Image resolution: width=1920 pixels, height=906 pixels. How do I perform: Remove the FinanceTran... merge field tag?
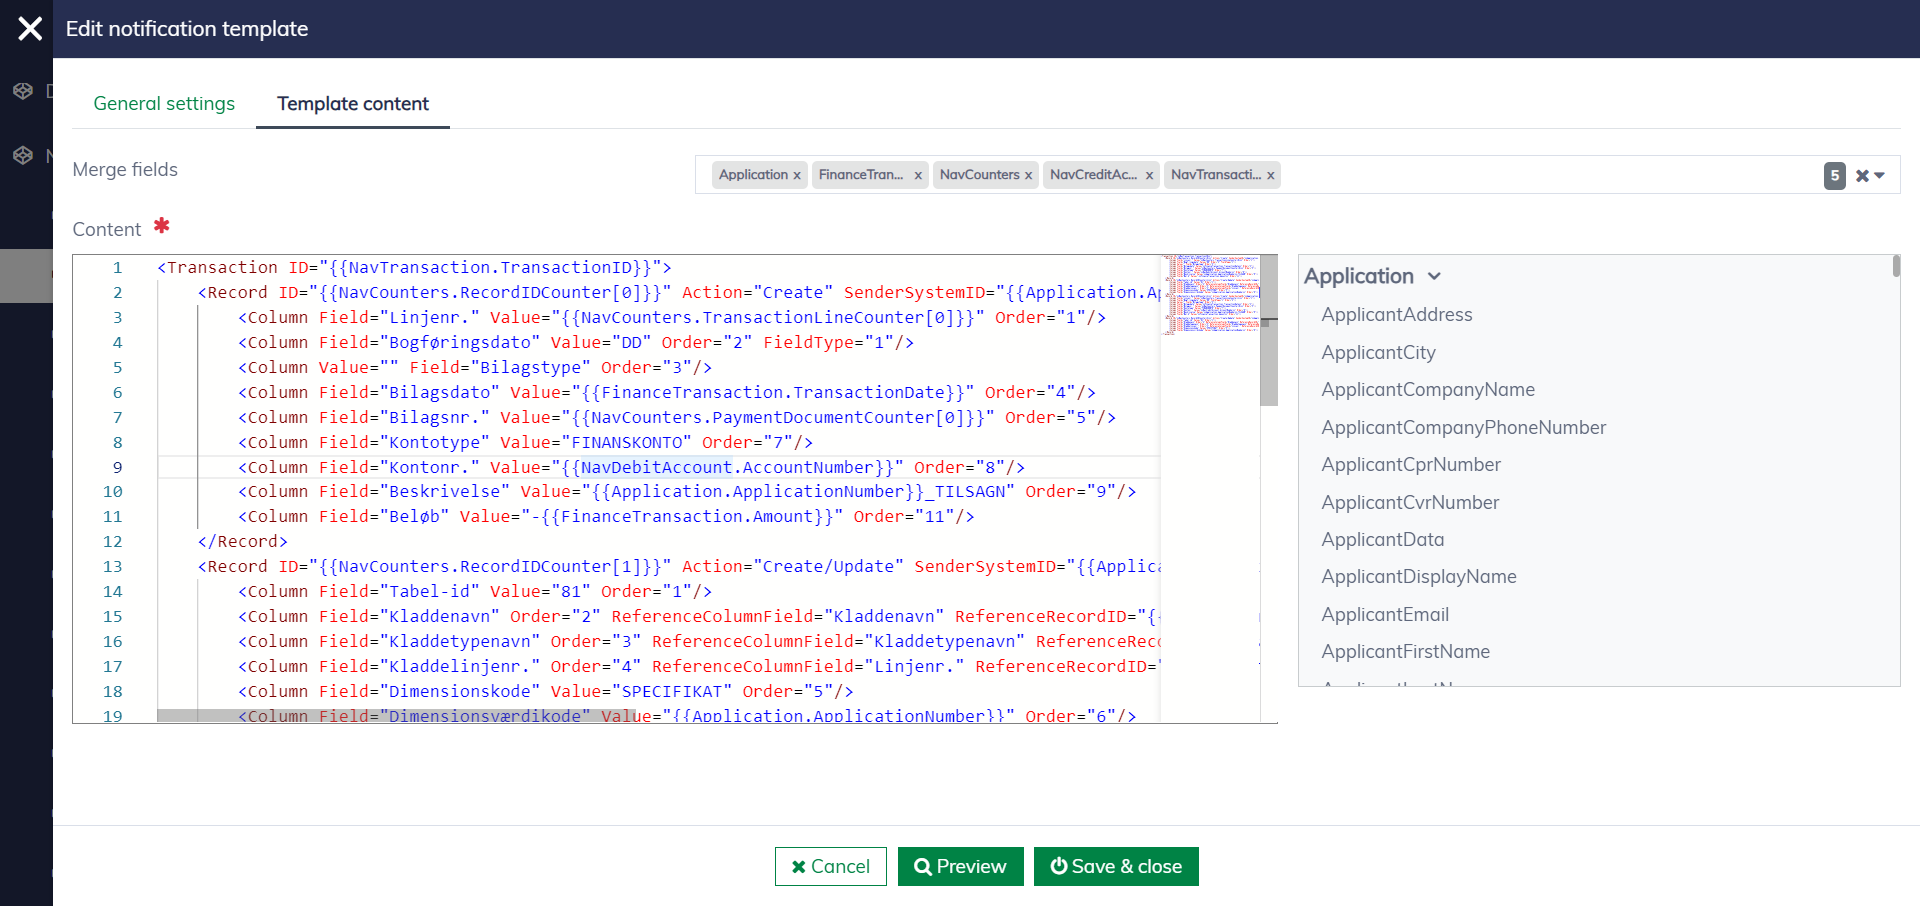pos(918,175)
